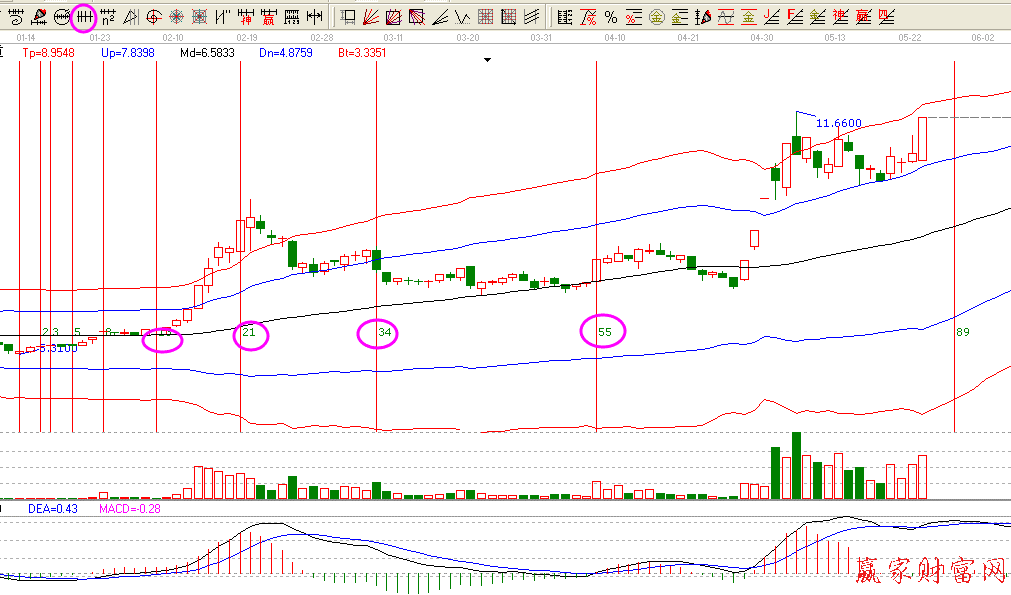Select the circled Fibonacci time-lines tool
1011x595 pixels.
click(85, 16)
